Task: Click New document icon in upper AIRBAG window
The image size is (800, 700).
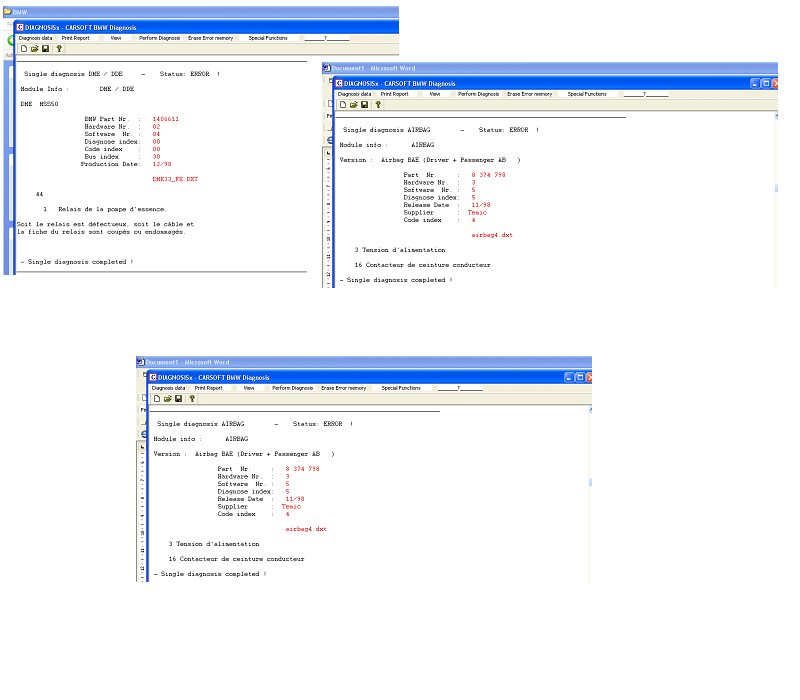Action: (343, 105)
